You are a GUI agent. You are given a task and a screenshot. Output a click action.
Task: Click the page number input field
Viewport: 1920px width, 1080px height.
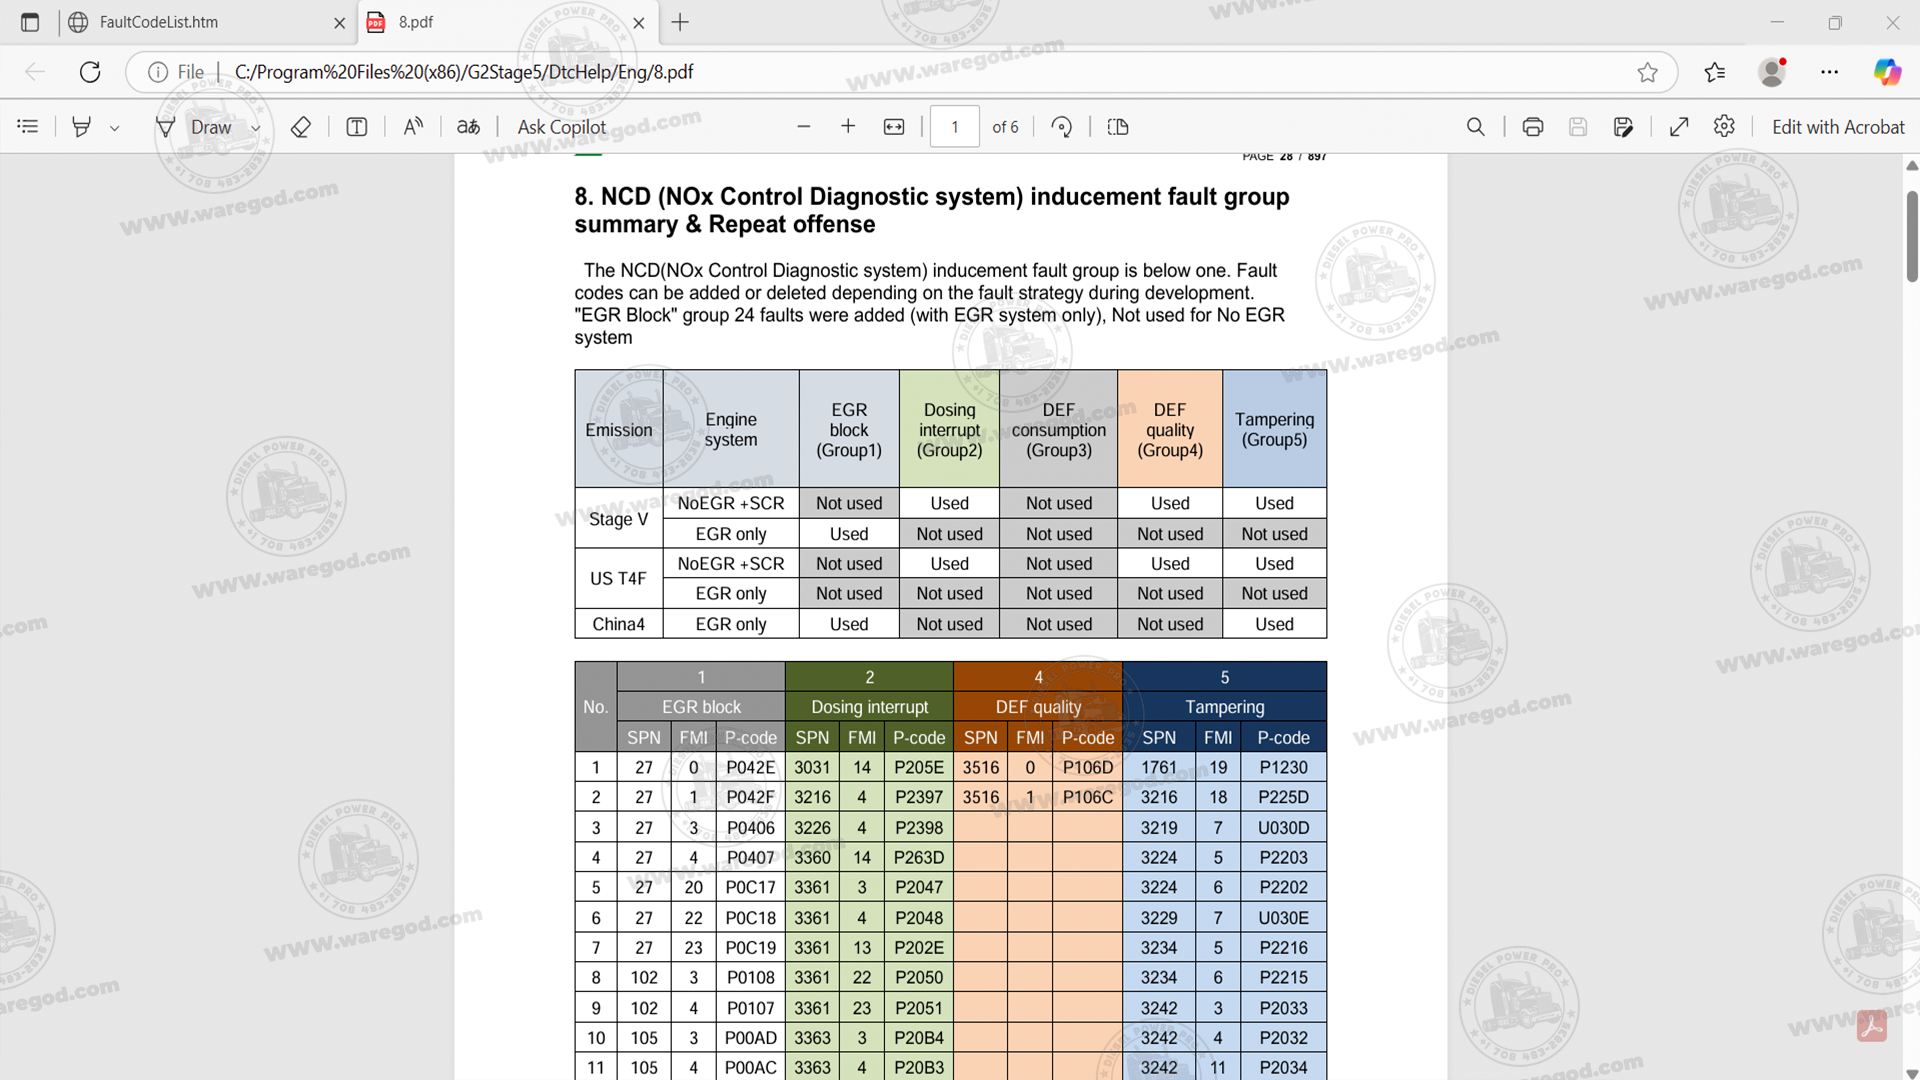pyautogui.click(x=954, y=127)
